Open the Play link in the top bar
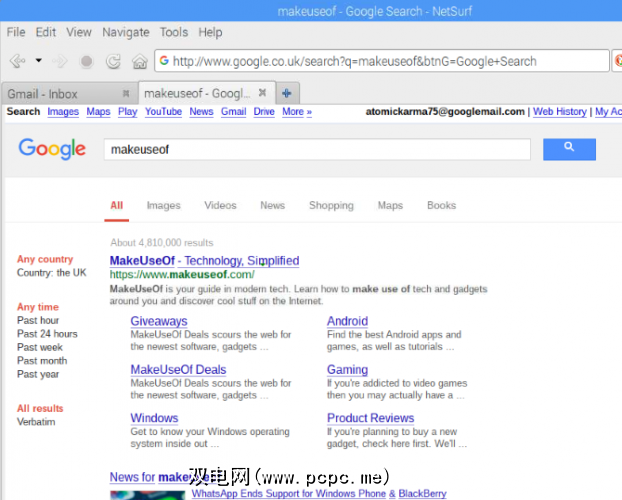622x500 pixels. [127, 112]
